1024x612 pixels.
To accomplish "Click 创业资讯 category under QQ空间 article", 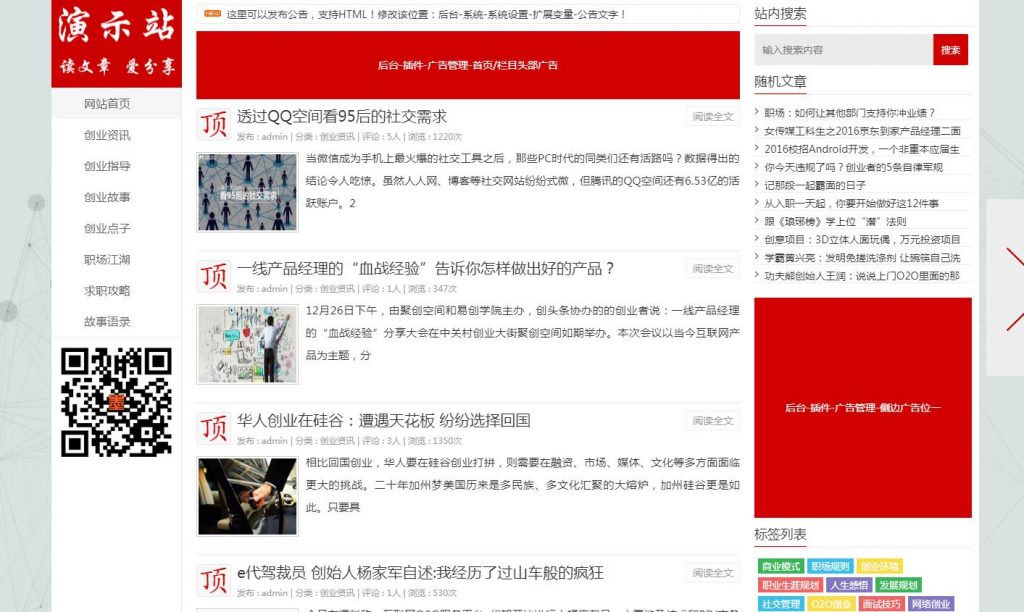I will [x=337, y=137].
